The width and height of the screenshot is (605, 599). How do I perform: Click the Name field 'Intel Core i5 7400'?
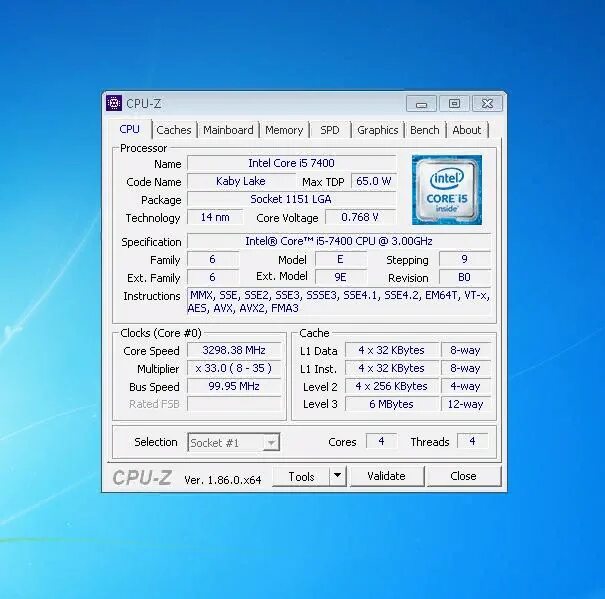coord(292,163)
